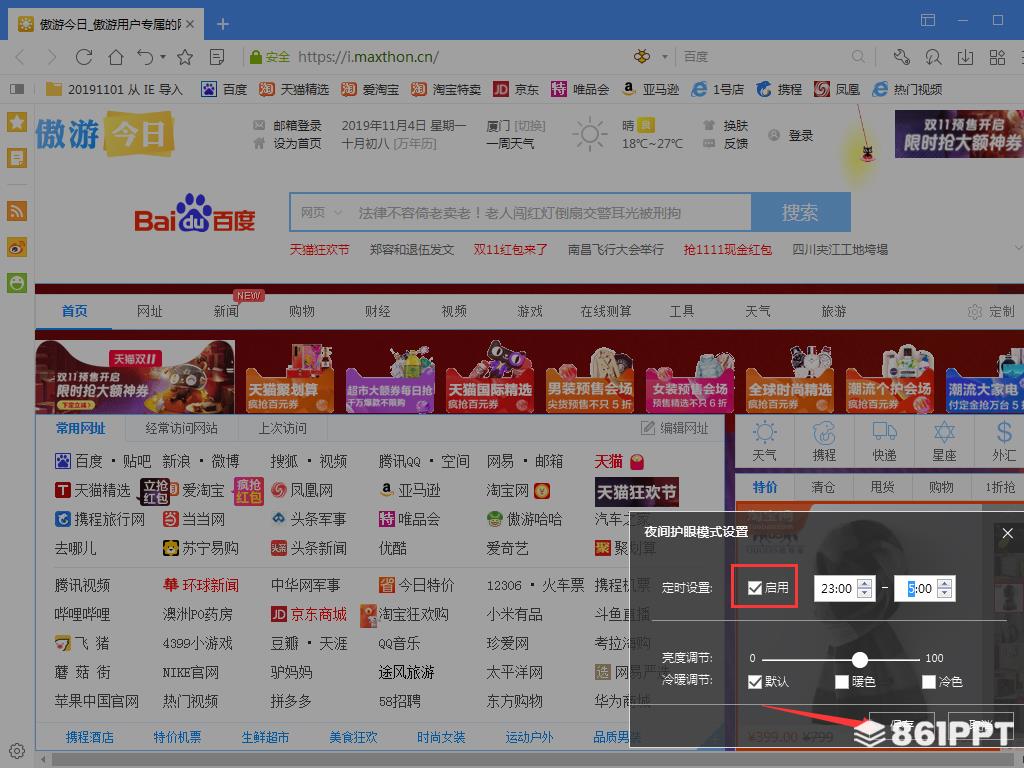This screenshot has height=768, width=1024.
Task: Go back to the previous page
Action: (20, 57)
